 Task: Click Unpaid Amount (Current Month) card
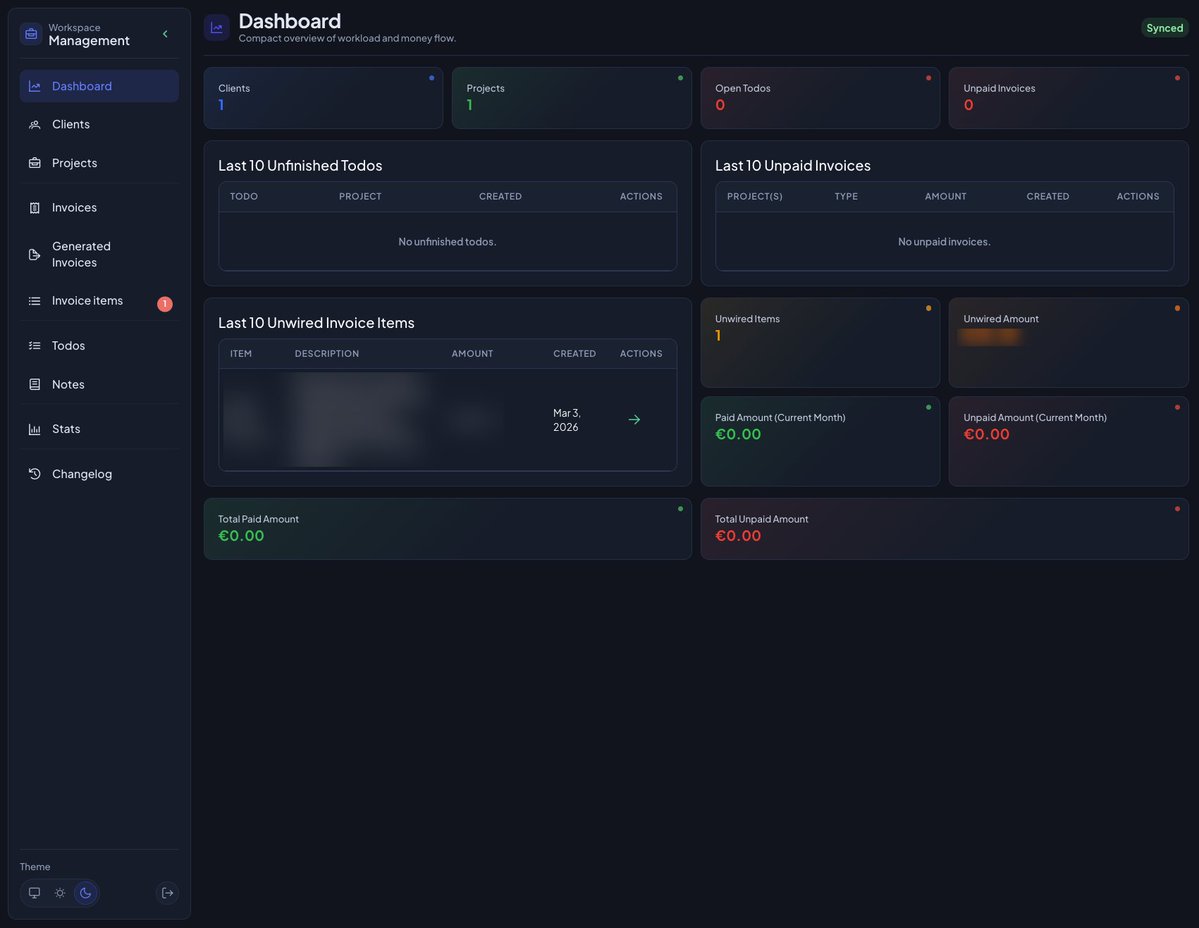[x=1068, y=441]
